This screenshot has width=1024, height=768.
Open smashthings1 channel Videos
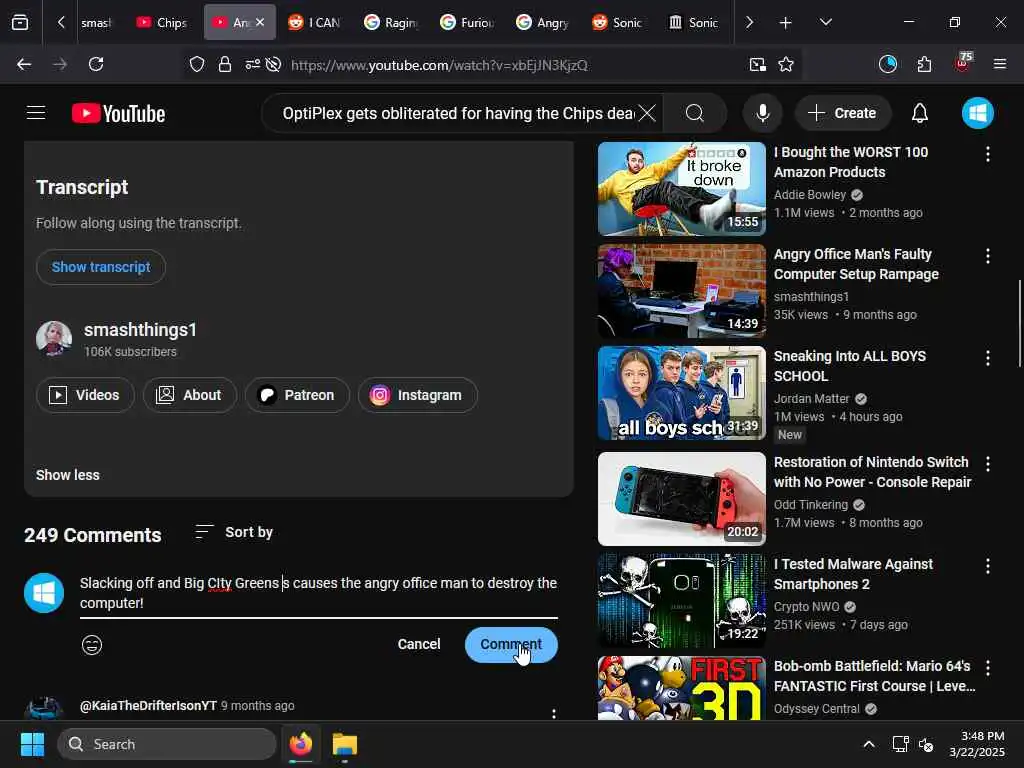(85, 395)
